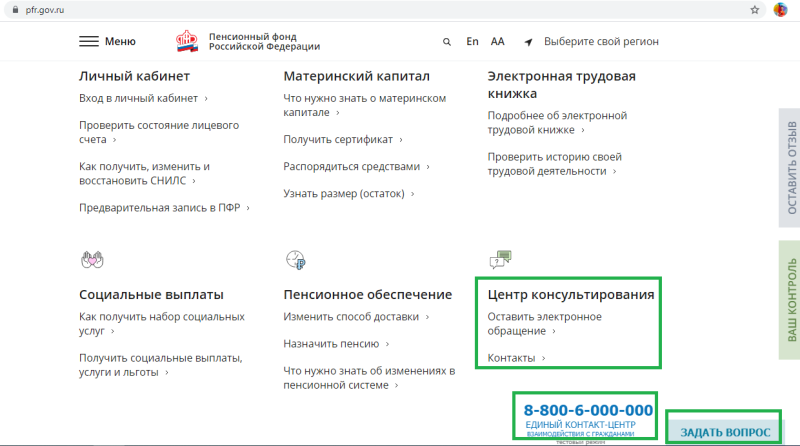Open Получить социальные выплаты, услуги и льготы
The image size is (800, 446).
click(x=161, y=365)
